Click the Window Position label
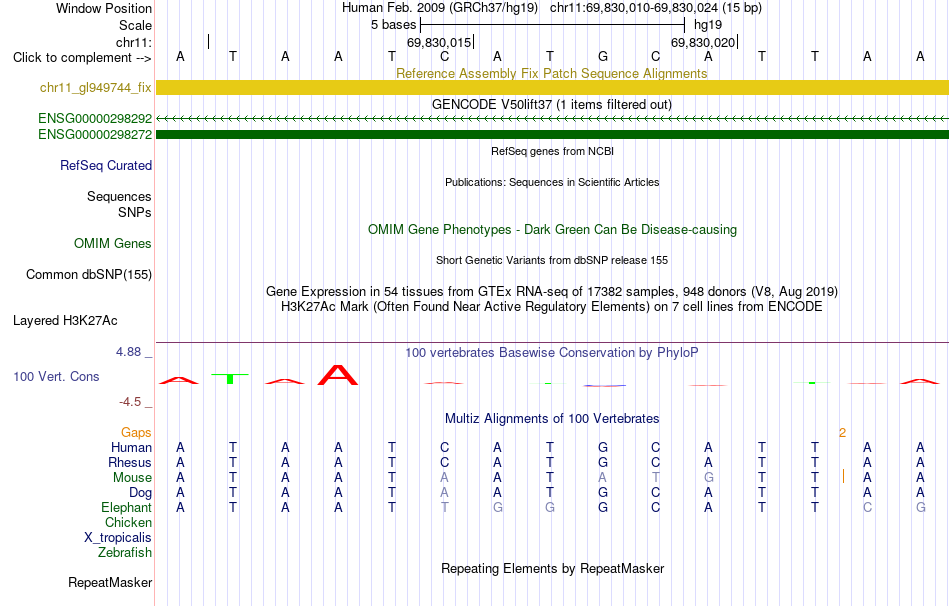Viewport: 950px width, 606px height. [104, 8]
